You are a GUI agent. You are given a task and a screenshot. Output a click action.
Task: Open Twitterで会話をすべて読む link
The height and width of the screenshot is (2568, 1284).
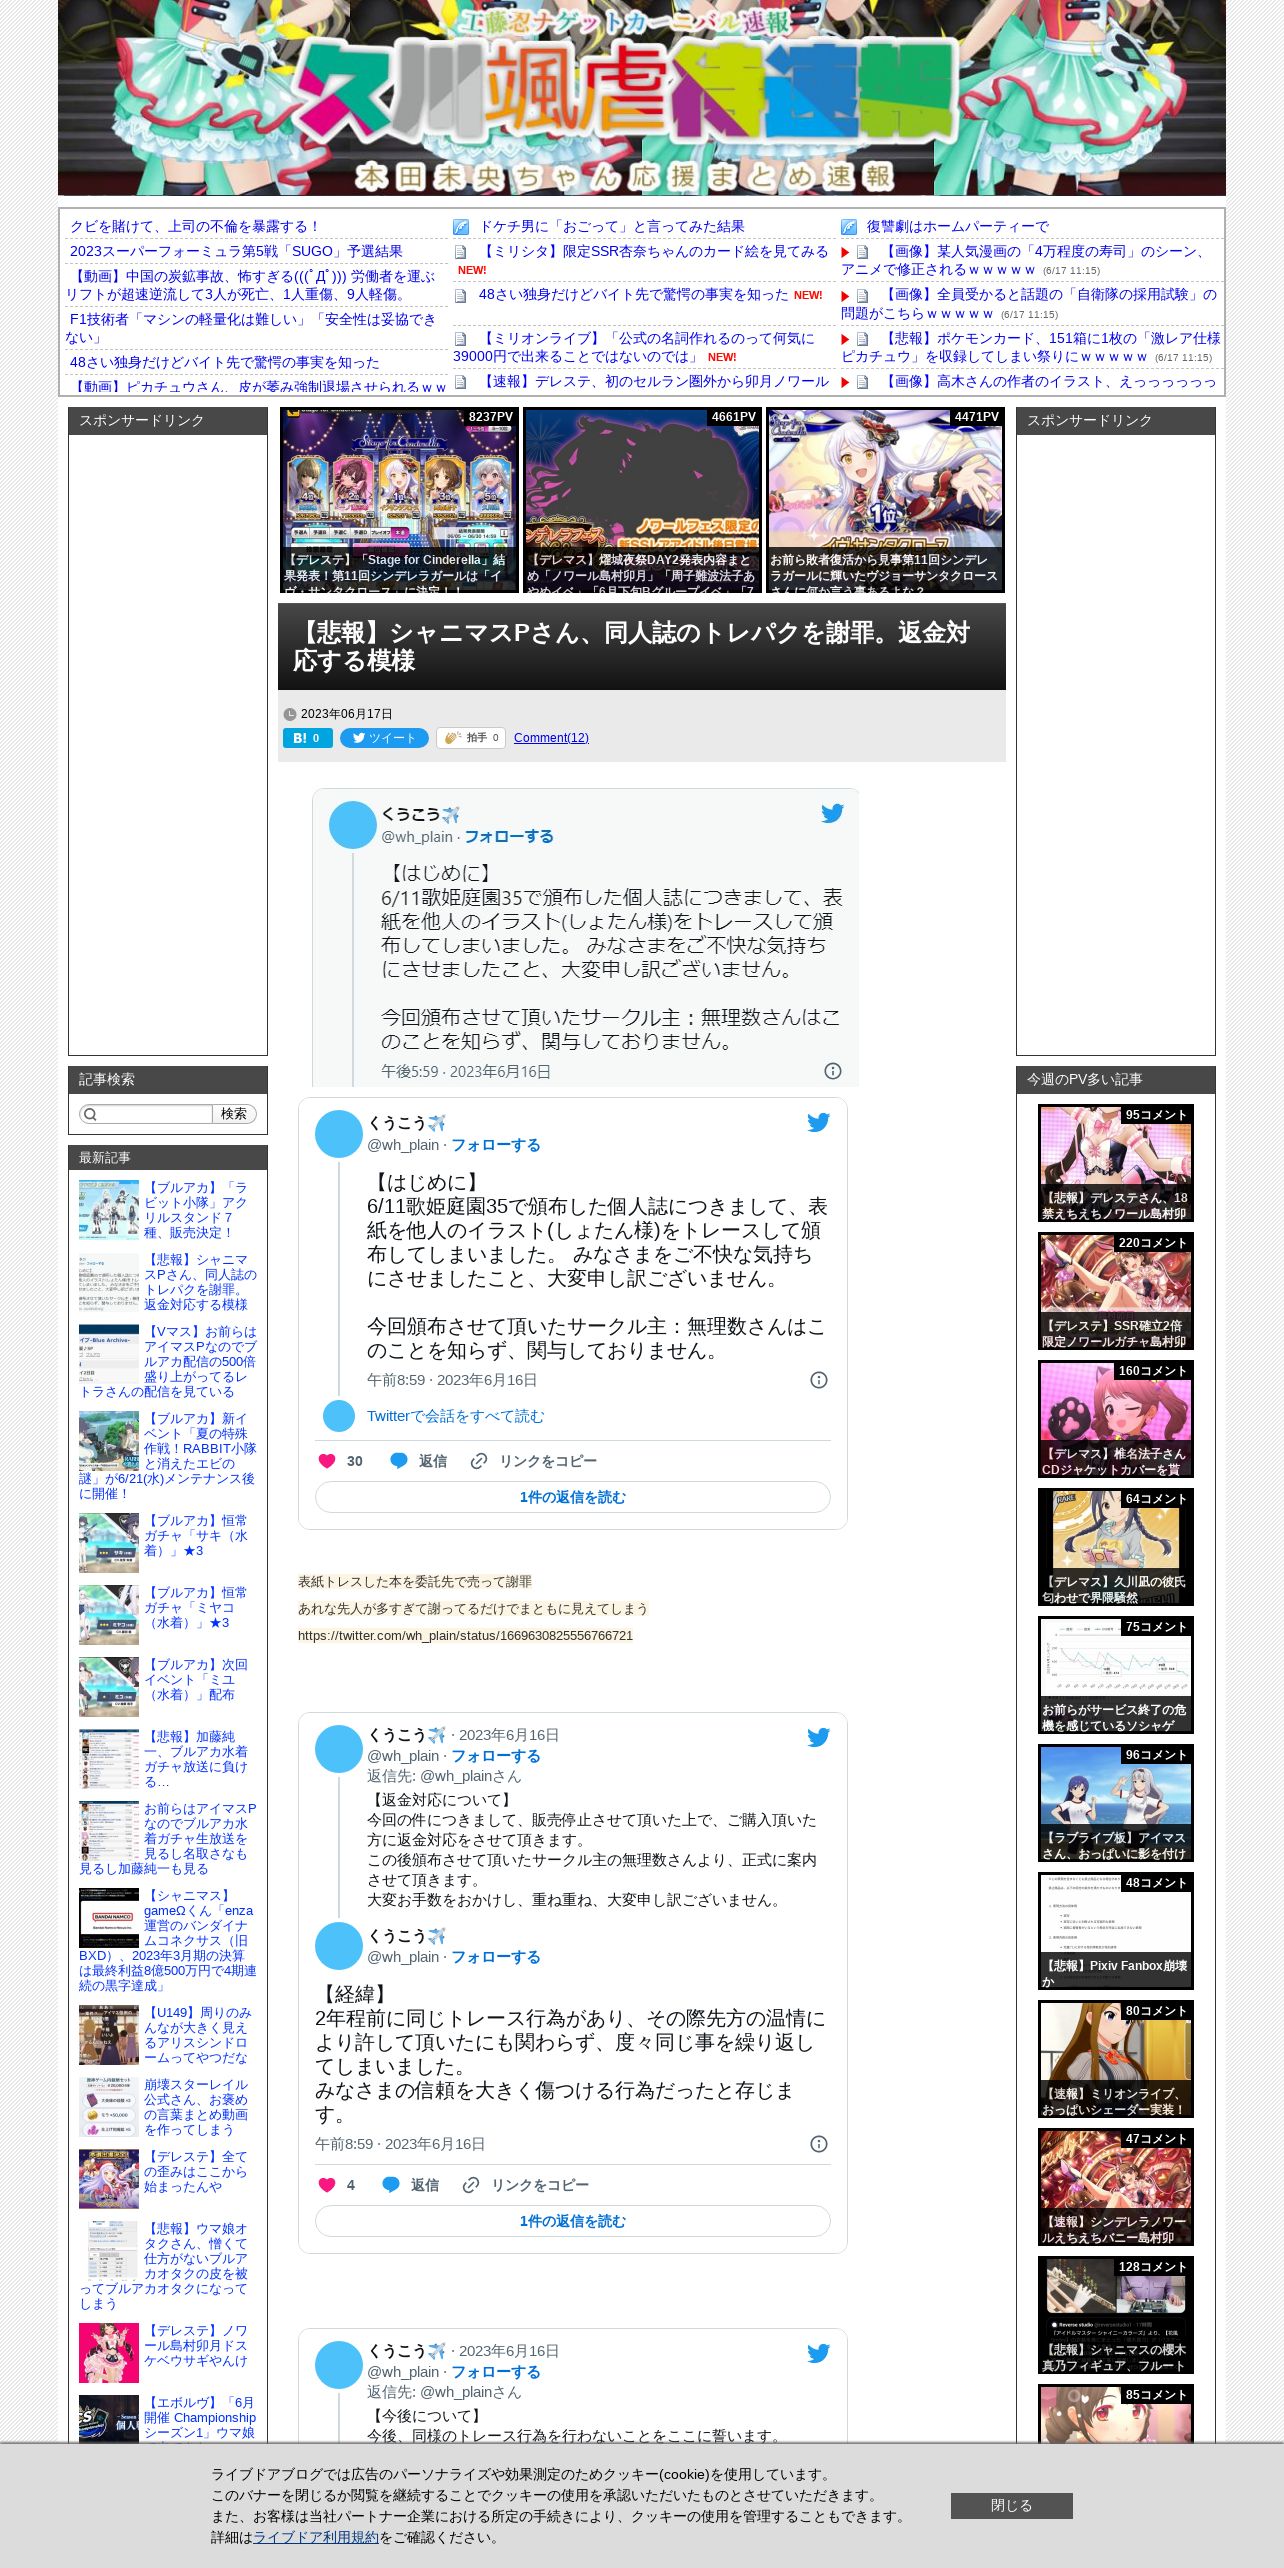tap(456, 1416)
